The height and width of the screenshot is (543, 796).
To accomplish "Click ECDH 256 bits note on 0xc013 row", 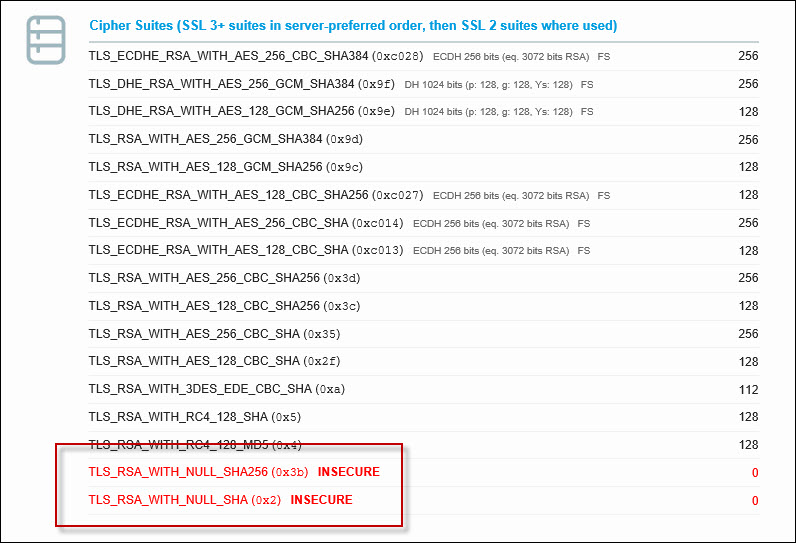I will [x=491, y=251].
